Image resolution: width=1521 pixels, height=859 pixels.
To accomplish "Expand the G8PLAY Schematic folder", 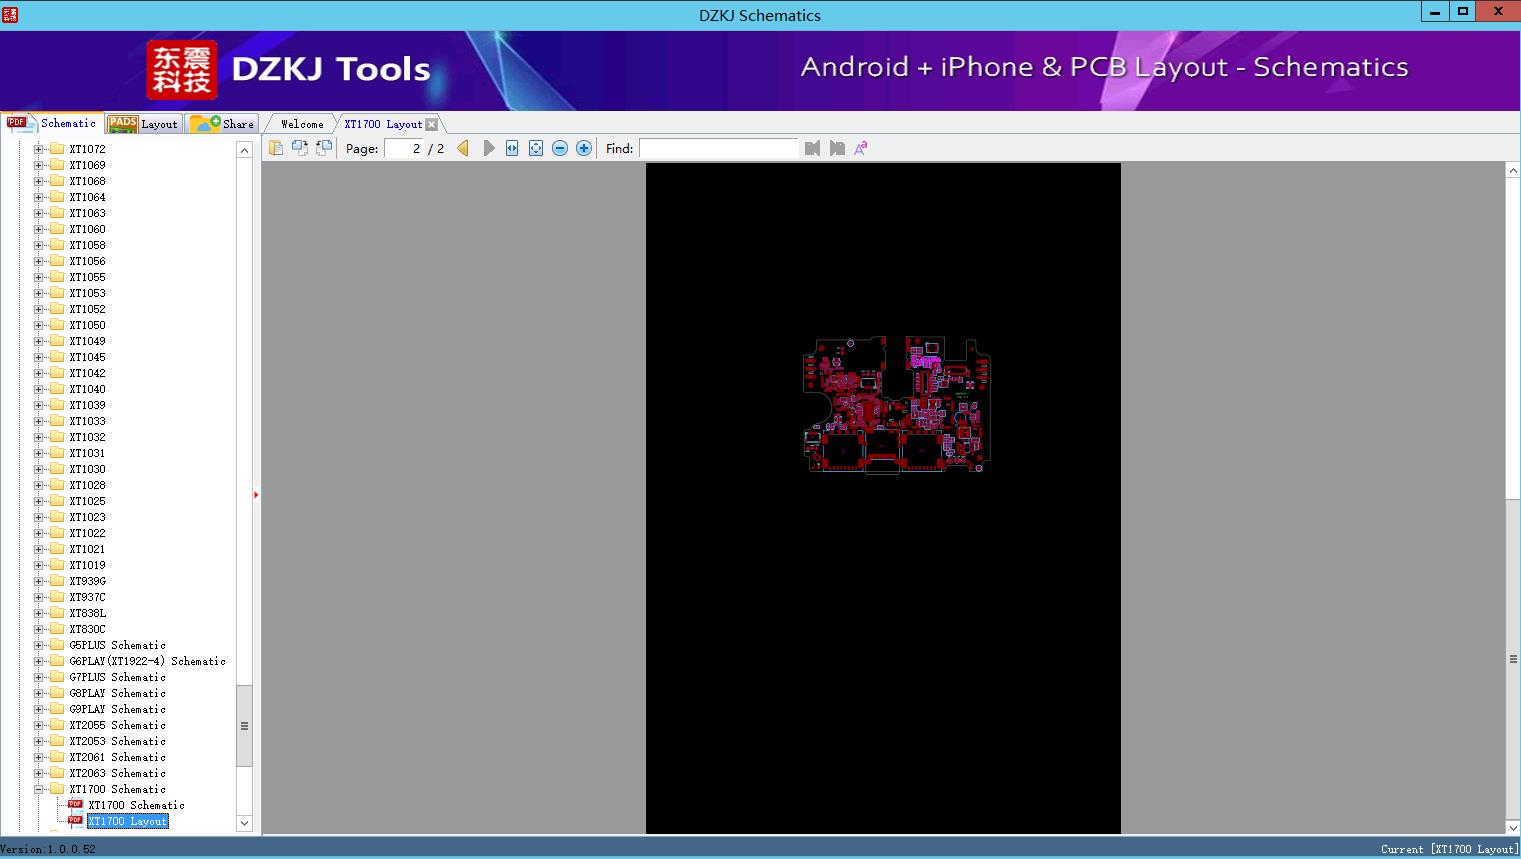I will [38, 693].
